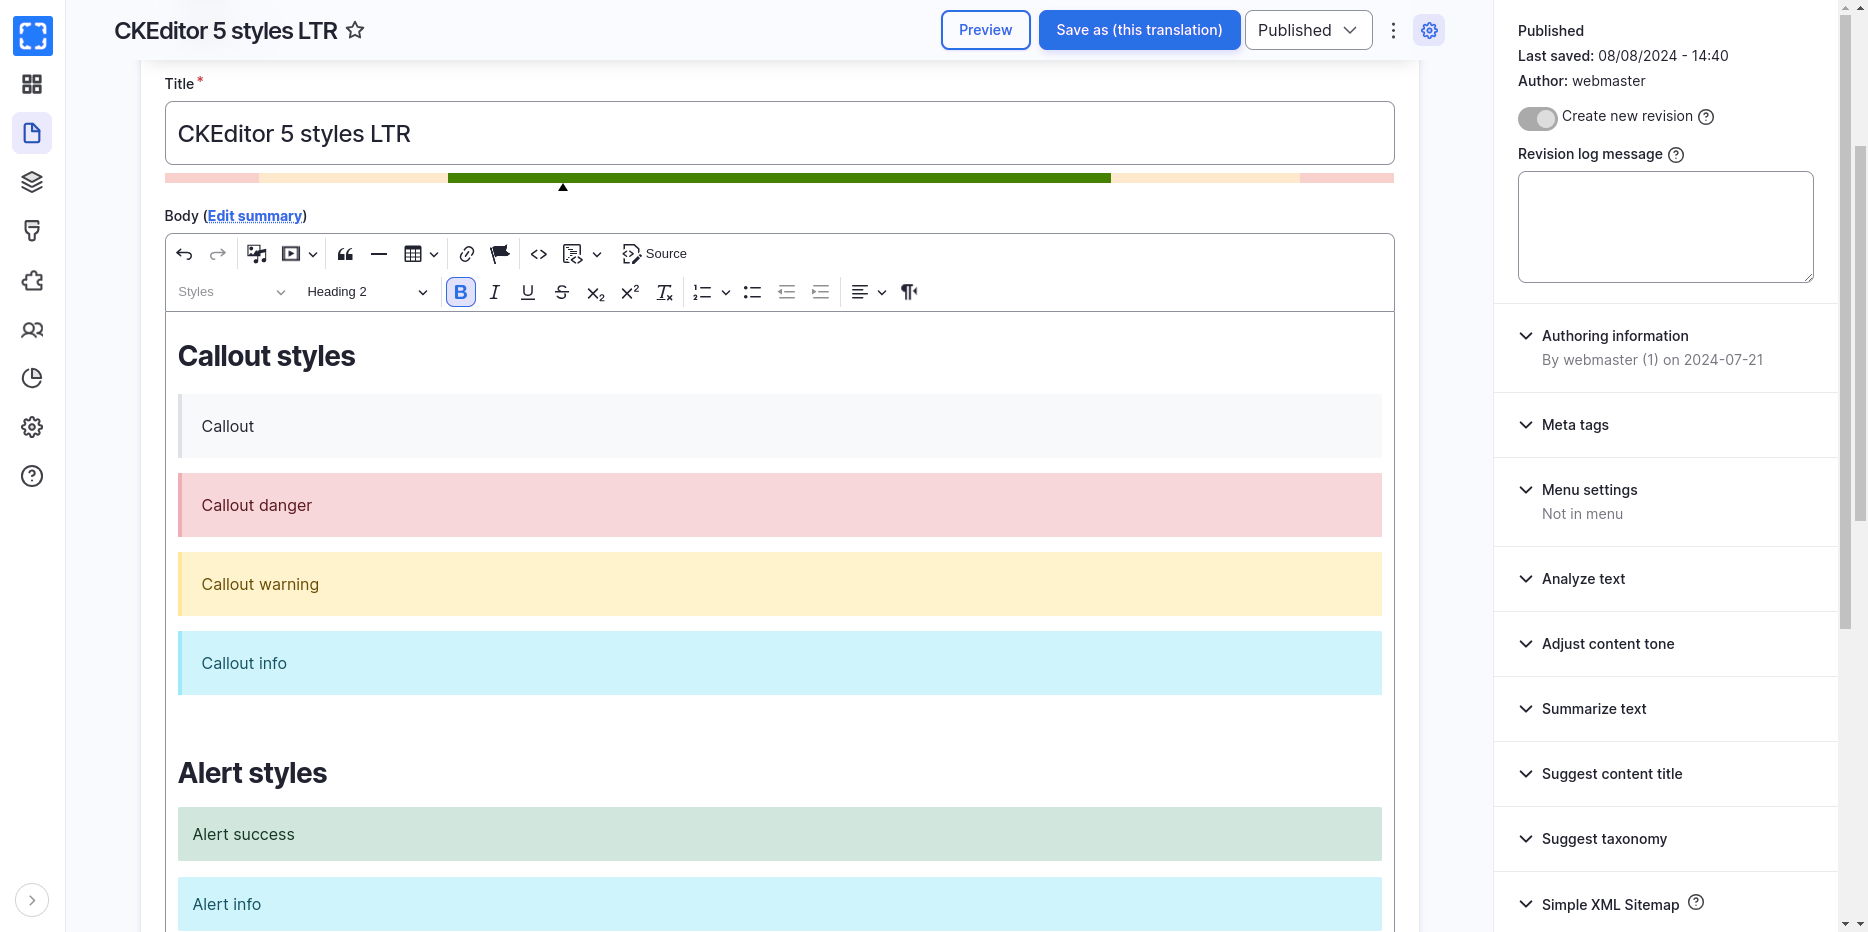Open the Extend puzzle icon in sidebar
The image size is (1868, 932).
pyautogui.click(x=32, y=280)
